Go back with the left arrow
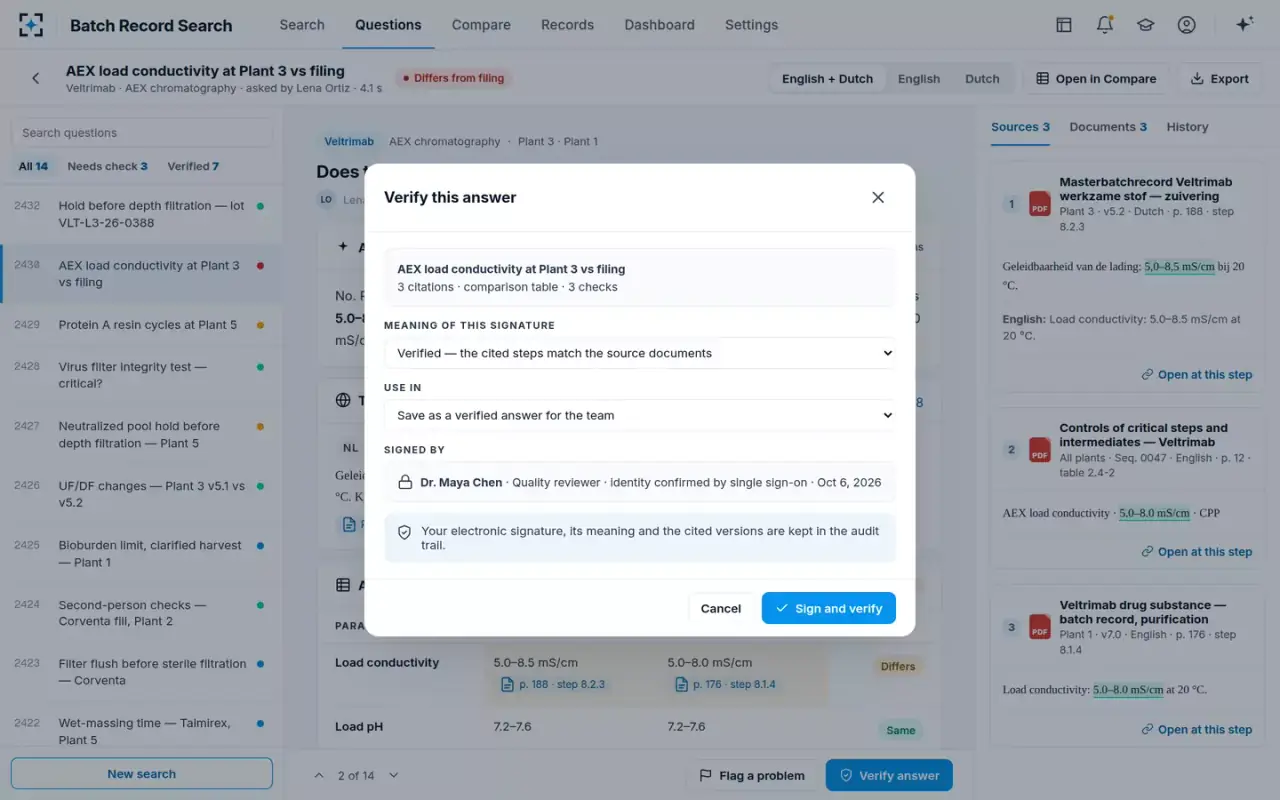 pos(36,78)
